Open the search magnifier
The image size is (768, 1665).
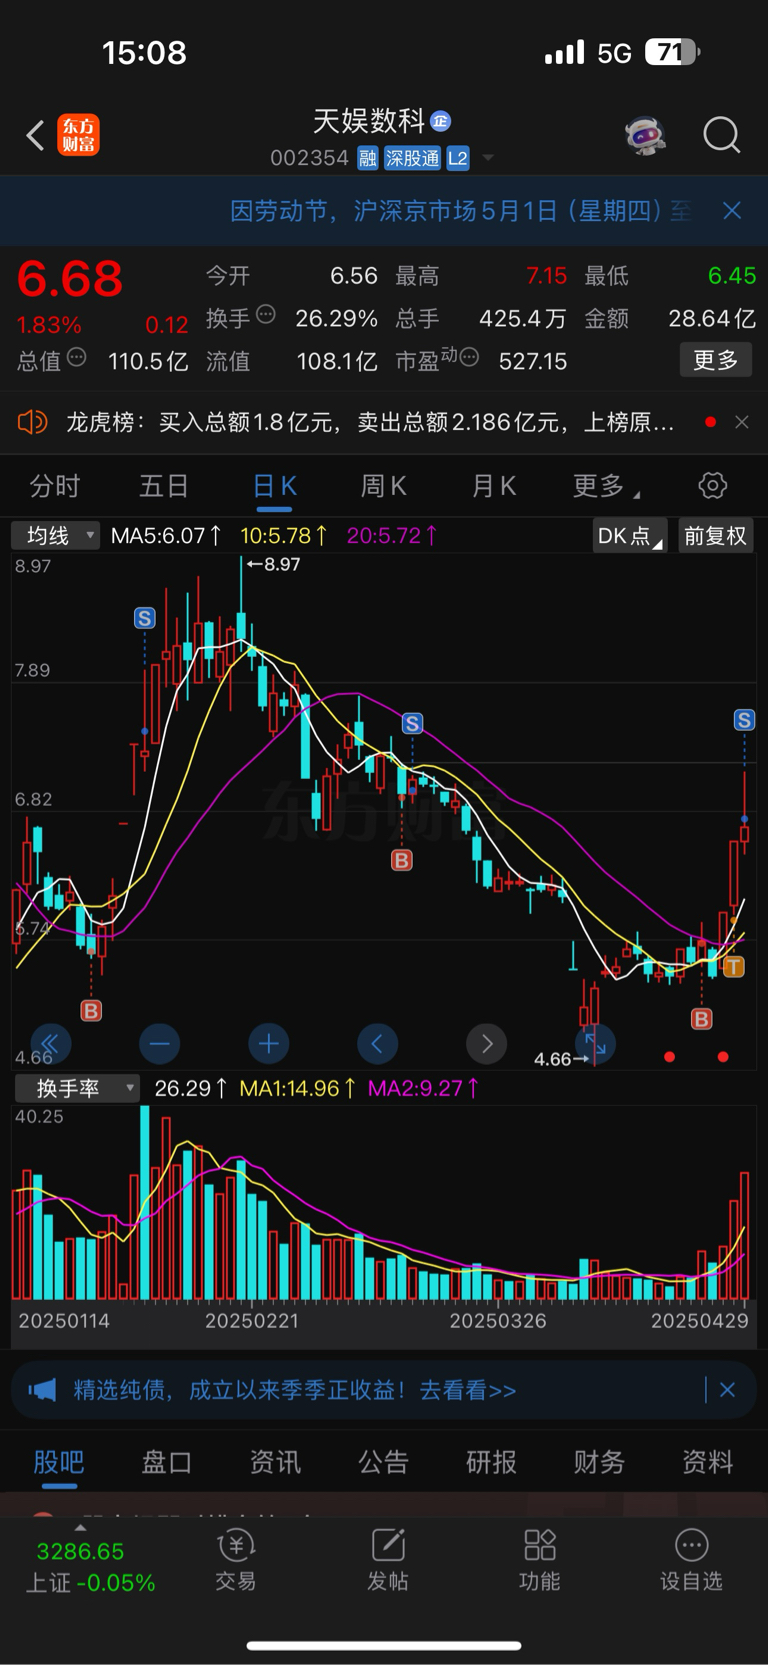[721, 135]
